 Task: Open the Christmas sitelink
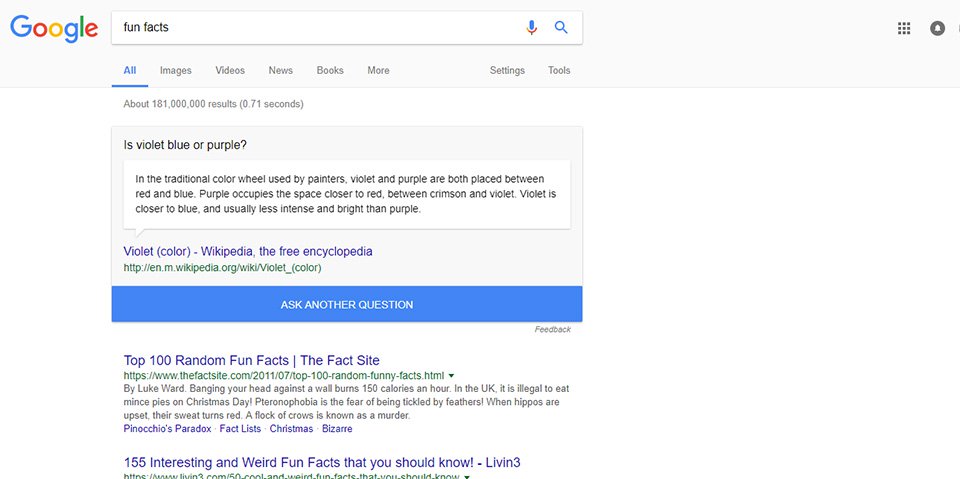[291, 429]
